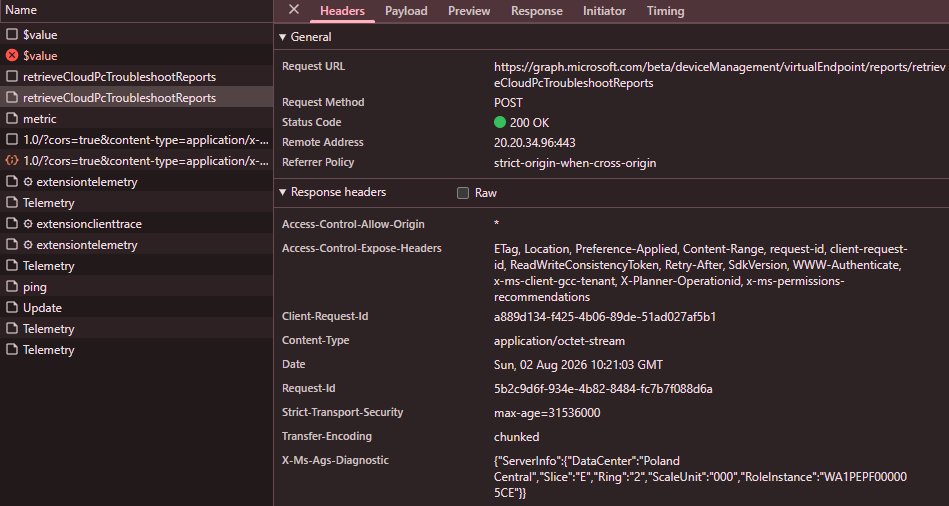This screenshot has width=949, height=506.
Task: Click the asterisk value of Access-Control-Allow-Origin
Action: click(x=496, y=224)
